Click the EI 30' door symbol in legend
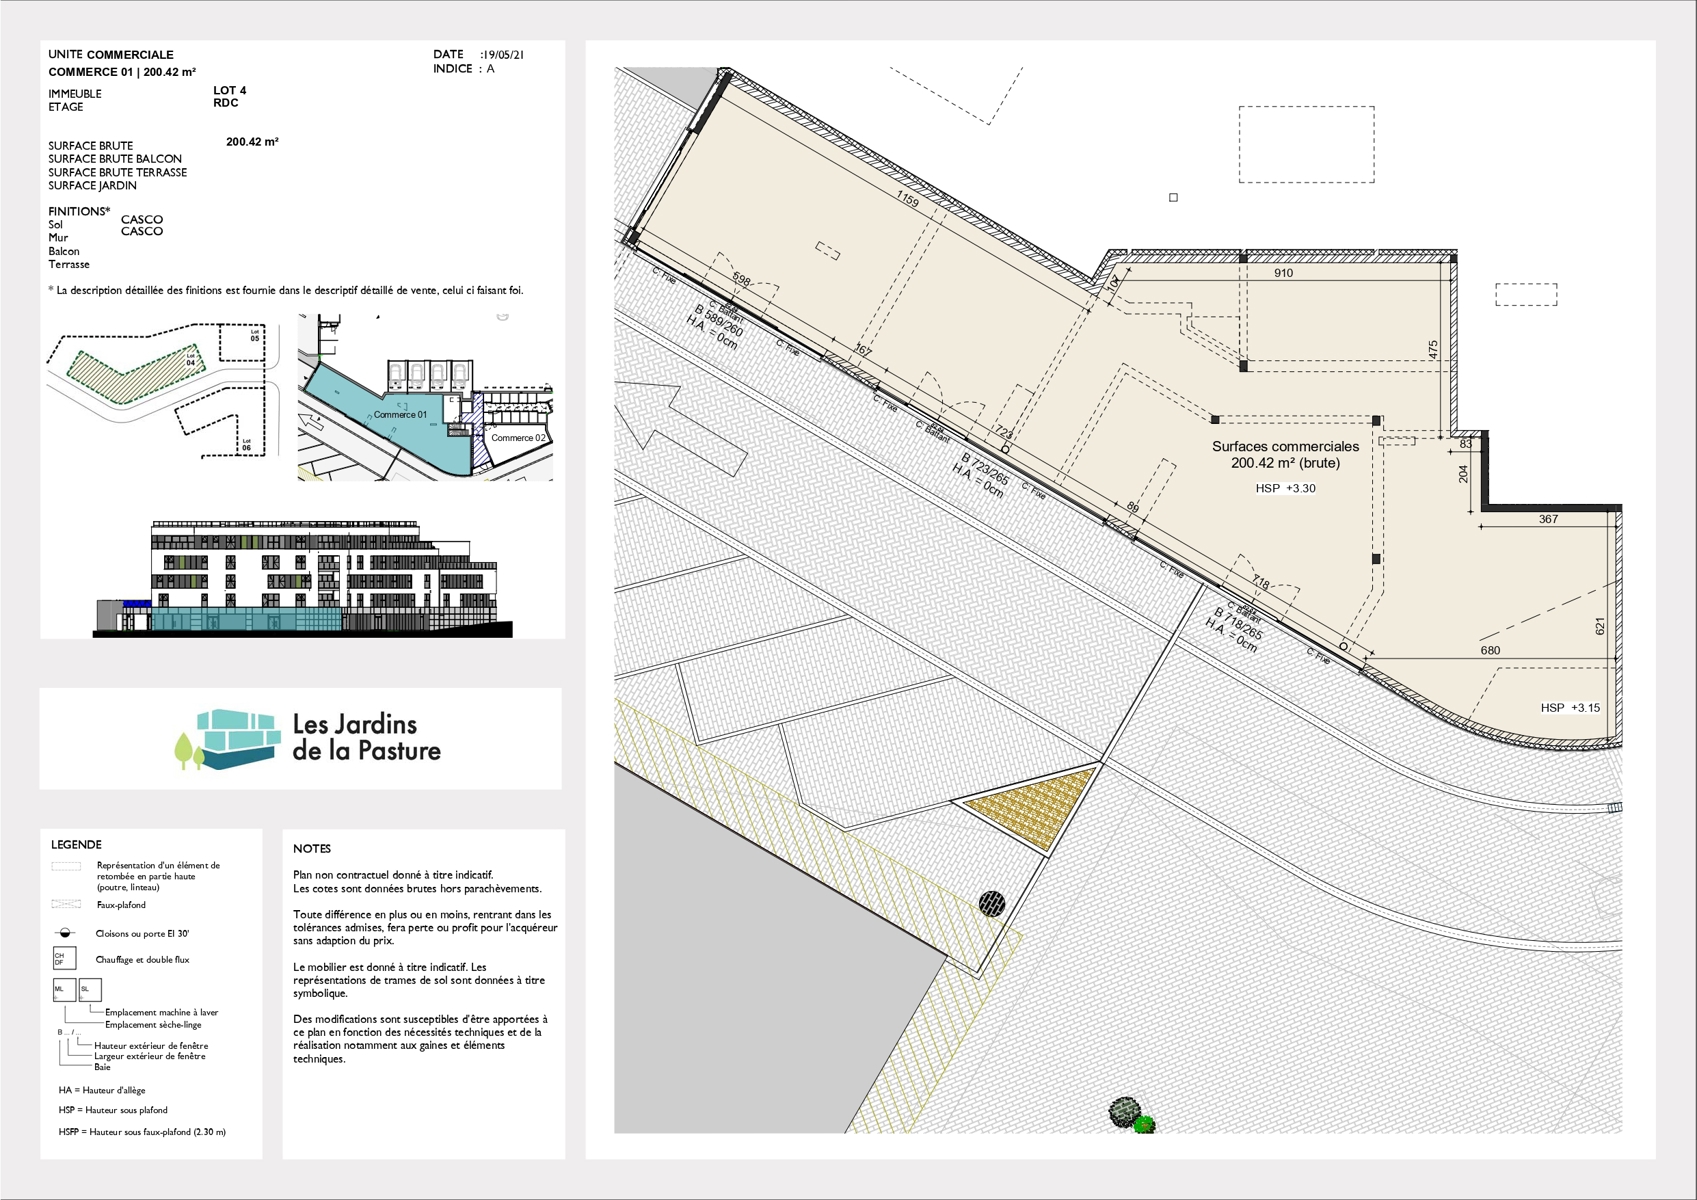The height and width of the screenshot is (1200, 1697). point(65,933)
